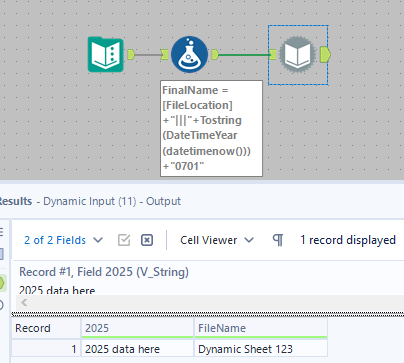This screenshot has width=404, height=363.
Task: Click the '1 record displayed' text
Action: click(348, 240)
